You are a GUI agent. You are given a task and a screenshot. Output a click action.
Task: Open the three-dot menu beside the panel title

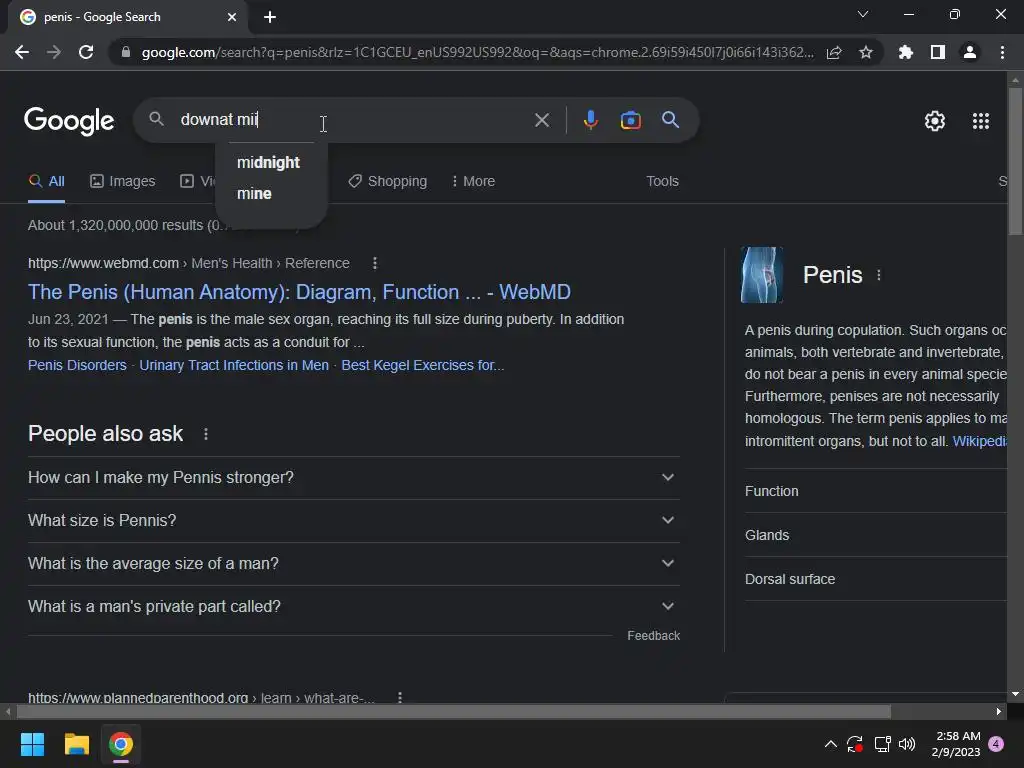[879, 275]
